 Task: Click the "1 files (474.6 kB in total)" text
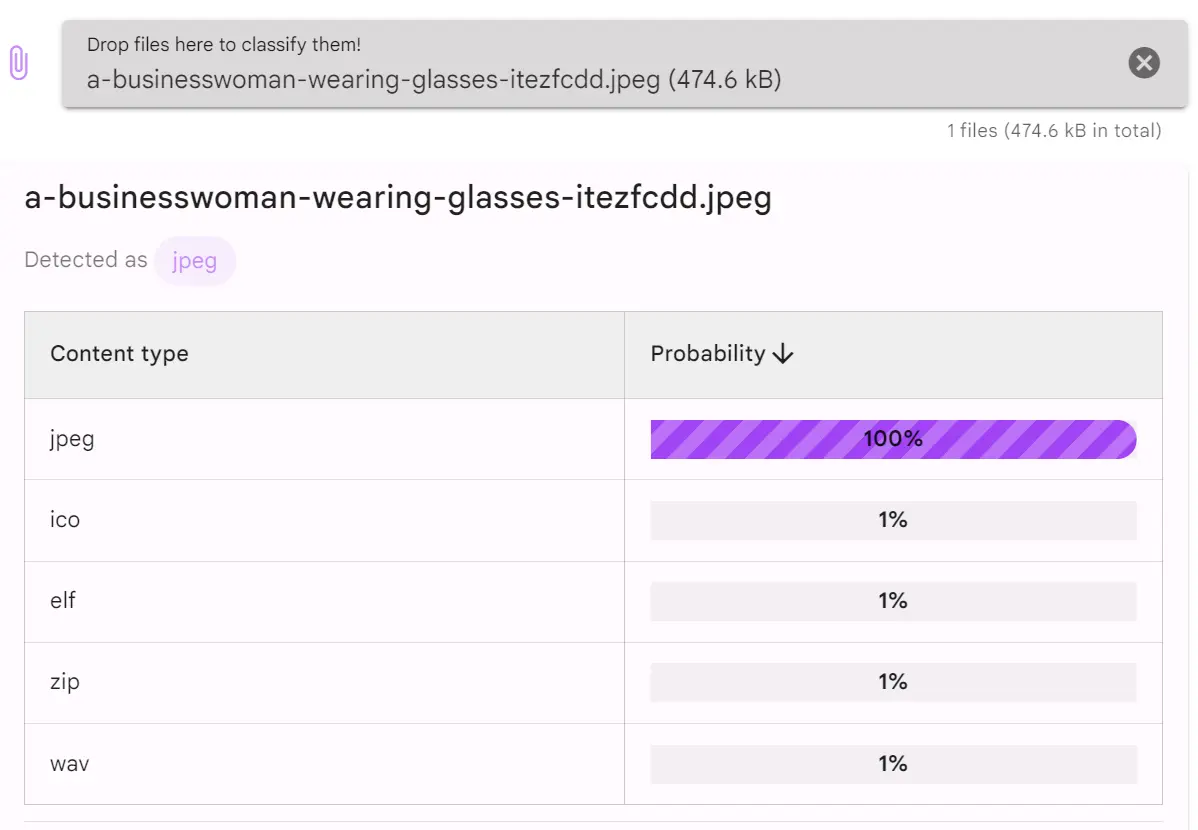[x=1054, y=130]
